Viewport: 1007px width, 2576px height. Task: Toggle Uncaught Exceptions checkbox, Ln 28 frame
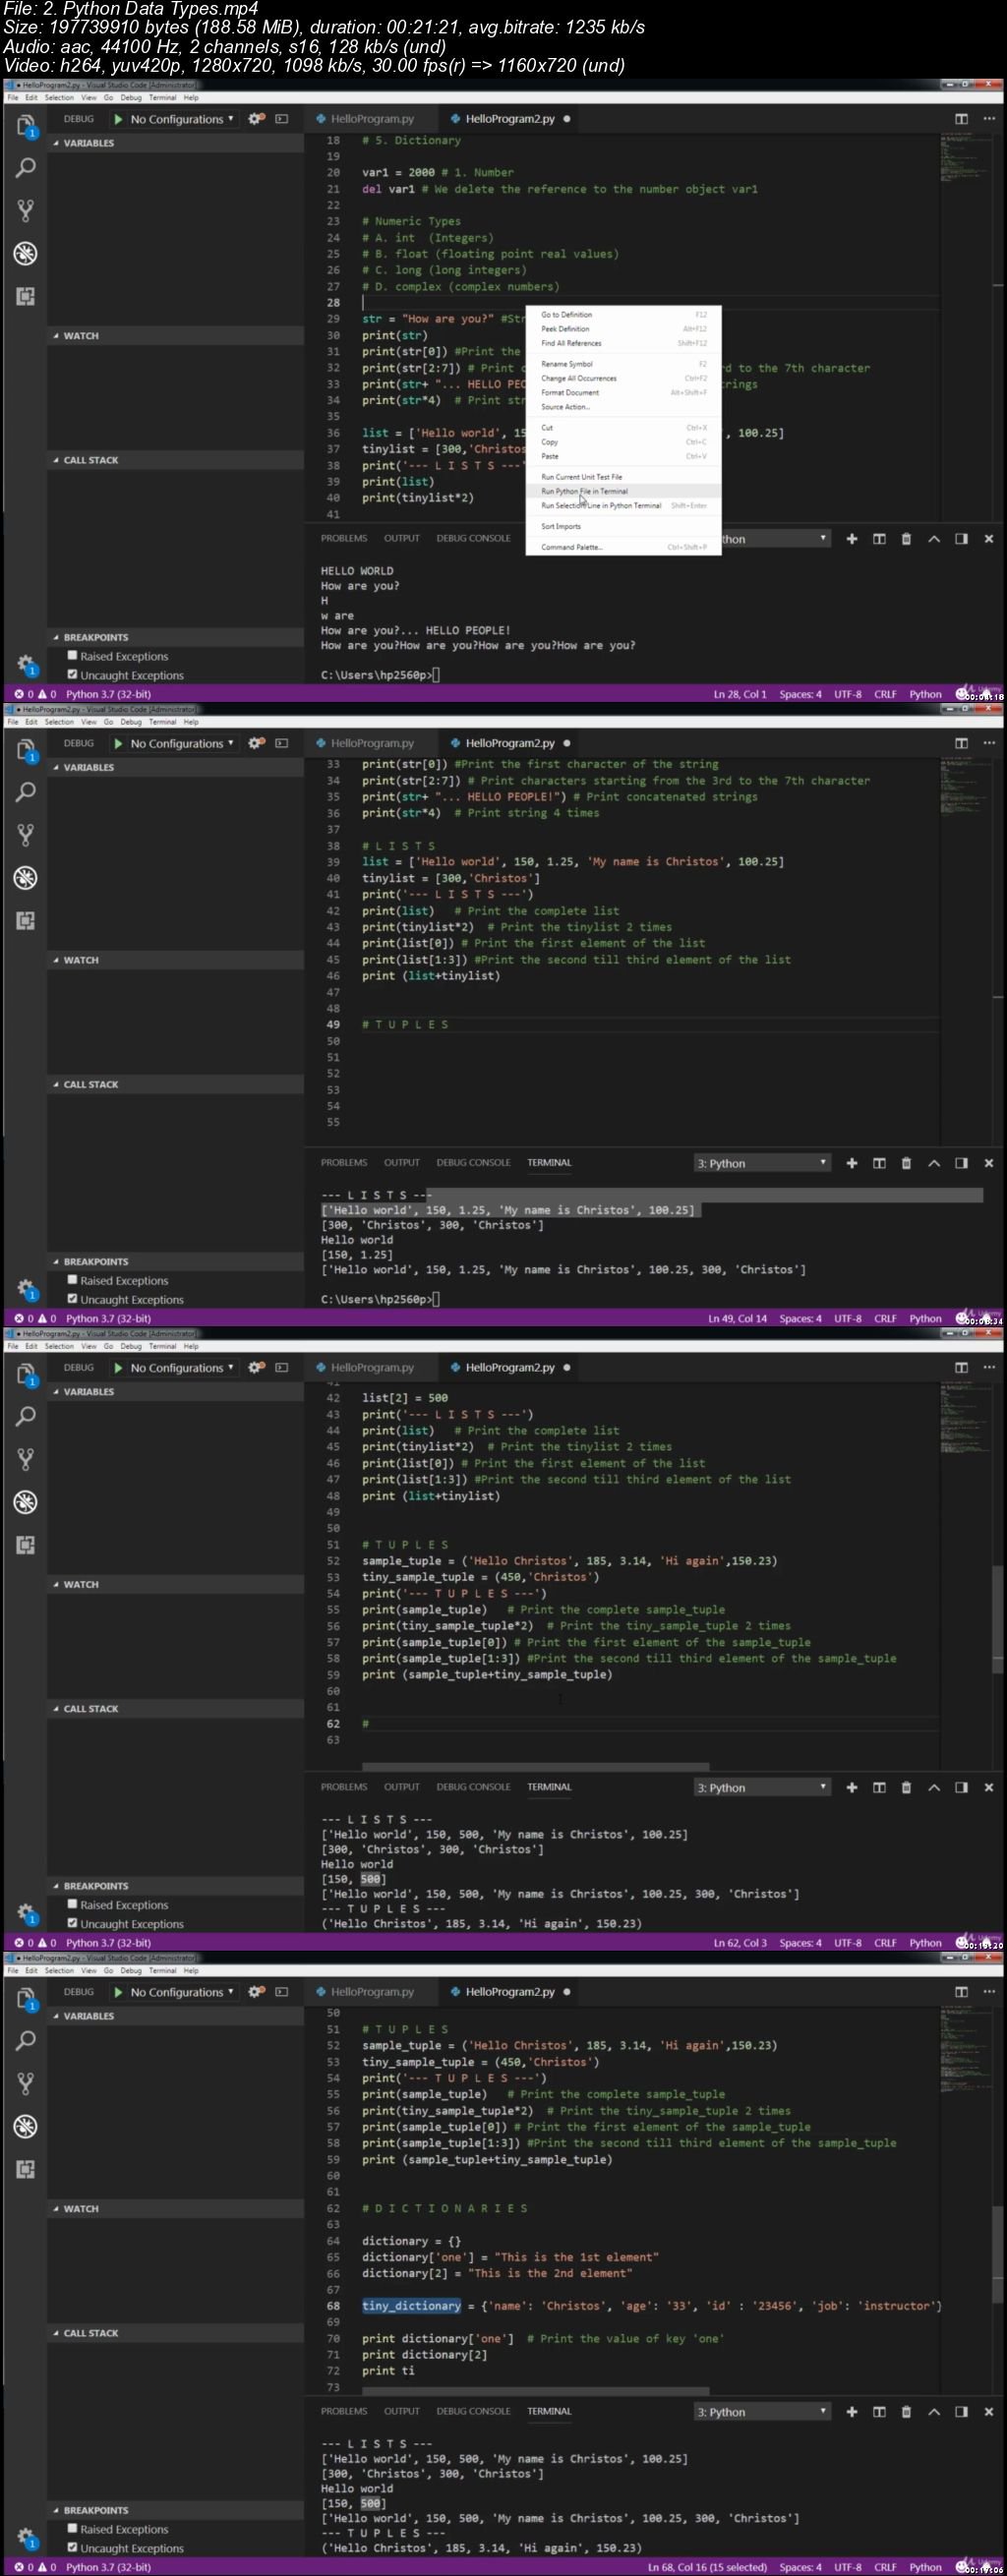pos(72,675)
